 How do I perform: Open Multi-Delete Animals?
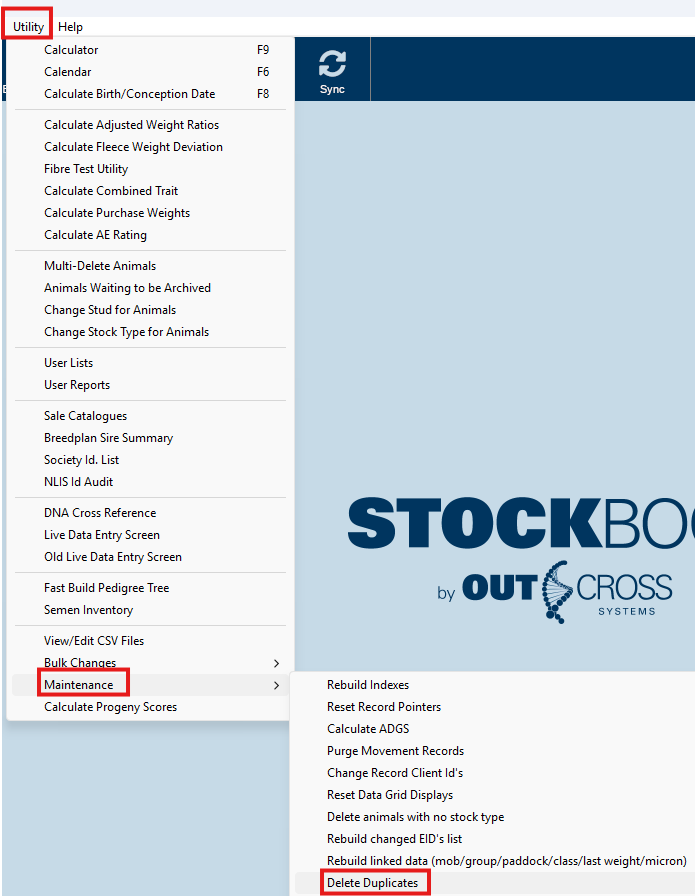(100, 266)
